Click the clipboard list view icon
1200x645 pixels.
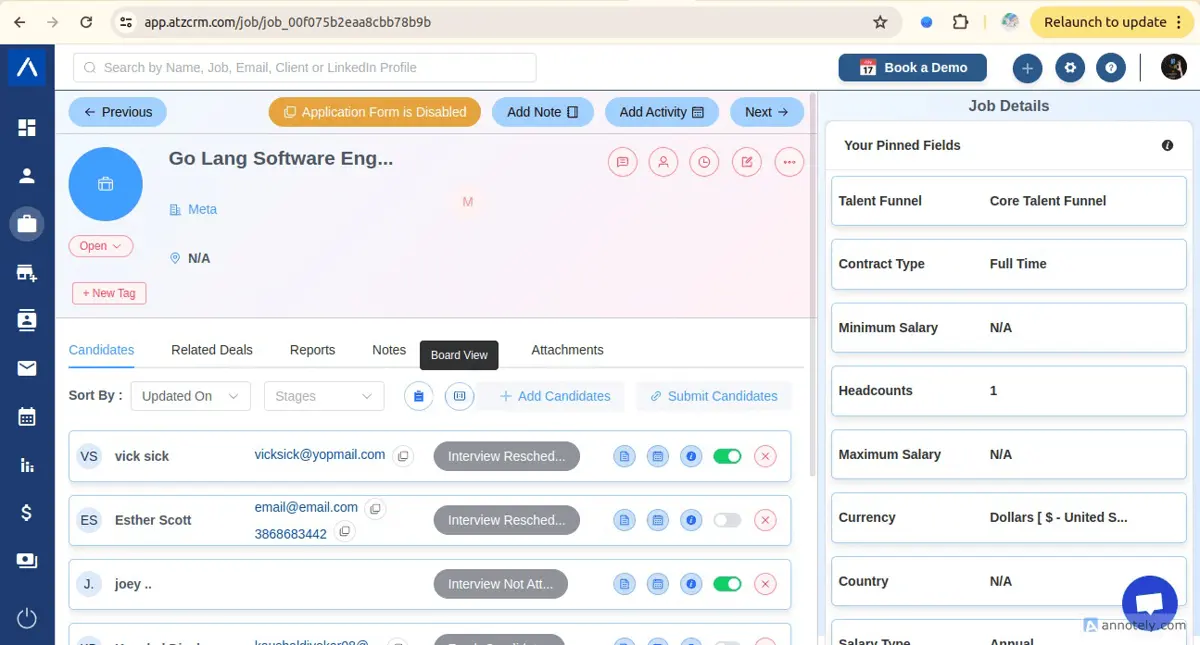click(419, 396)
